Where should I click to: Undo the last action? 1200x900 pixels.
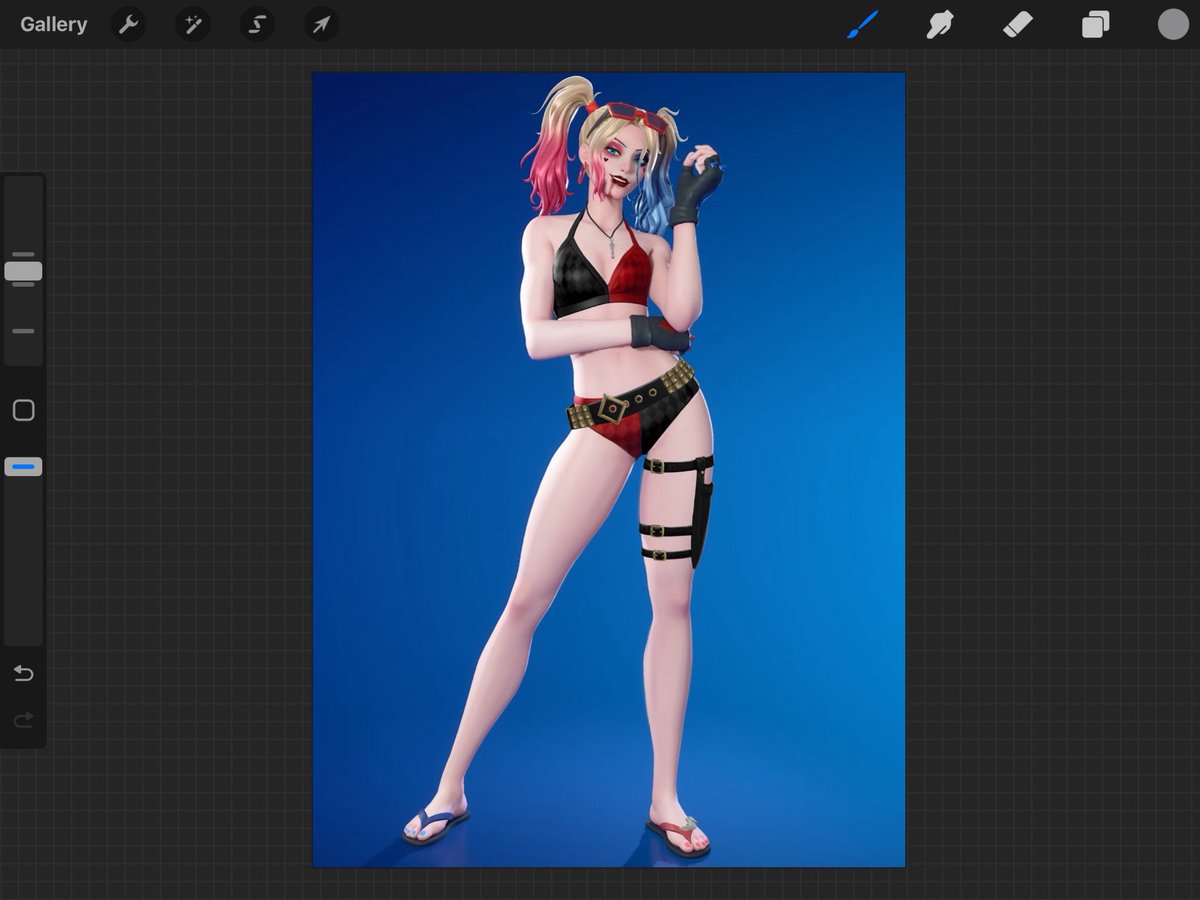23,673
